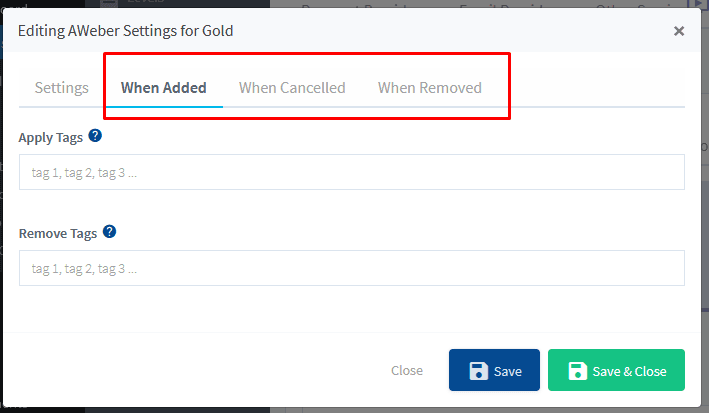The image size is (709, 413).
Task: Click the green Save & Close button
Action: tap(616, 371)
